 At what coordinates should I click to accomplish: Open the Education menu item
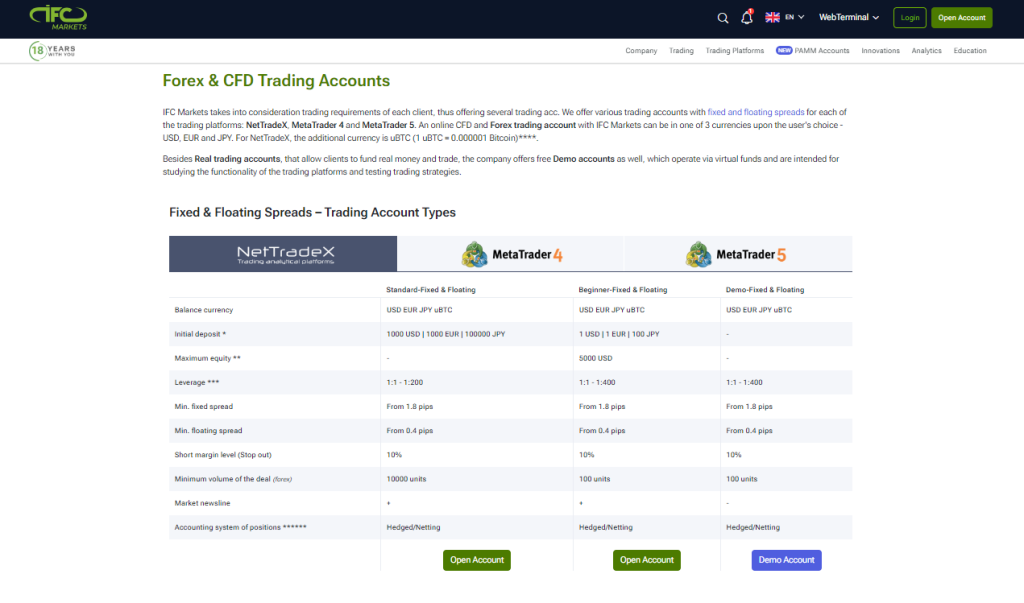[x=970, y=50]
